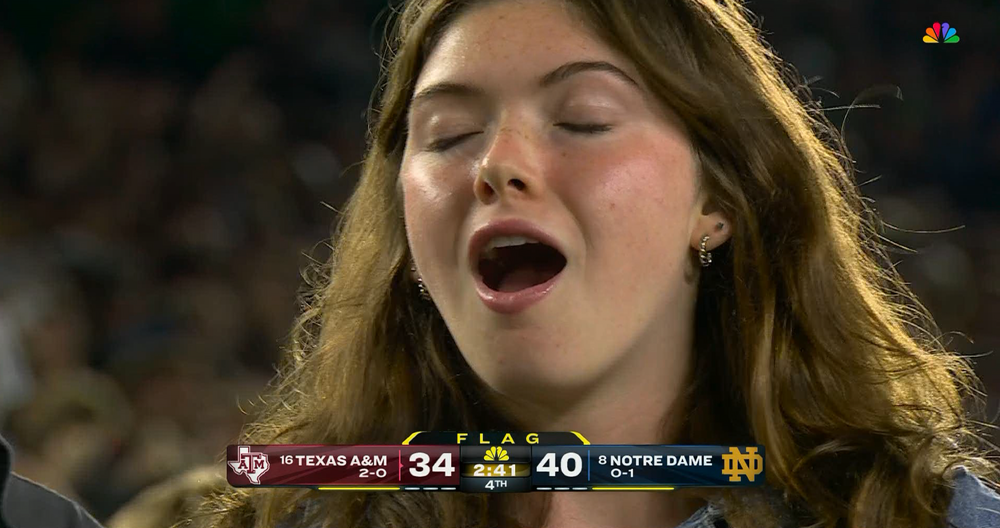Image resolution: width=1000 pixels, height=528 pixels.
Task: Click the yellow bar under Texas A&M
Action: tap(359, 488)
